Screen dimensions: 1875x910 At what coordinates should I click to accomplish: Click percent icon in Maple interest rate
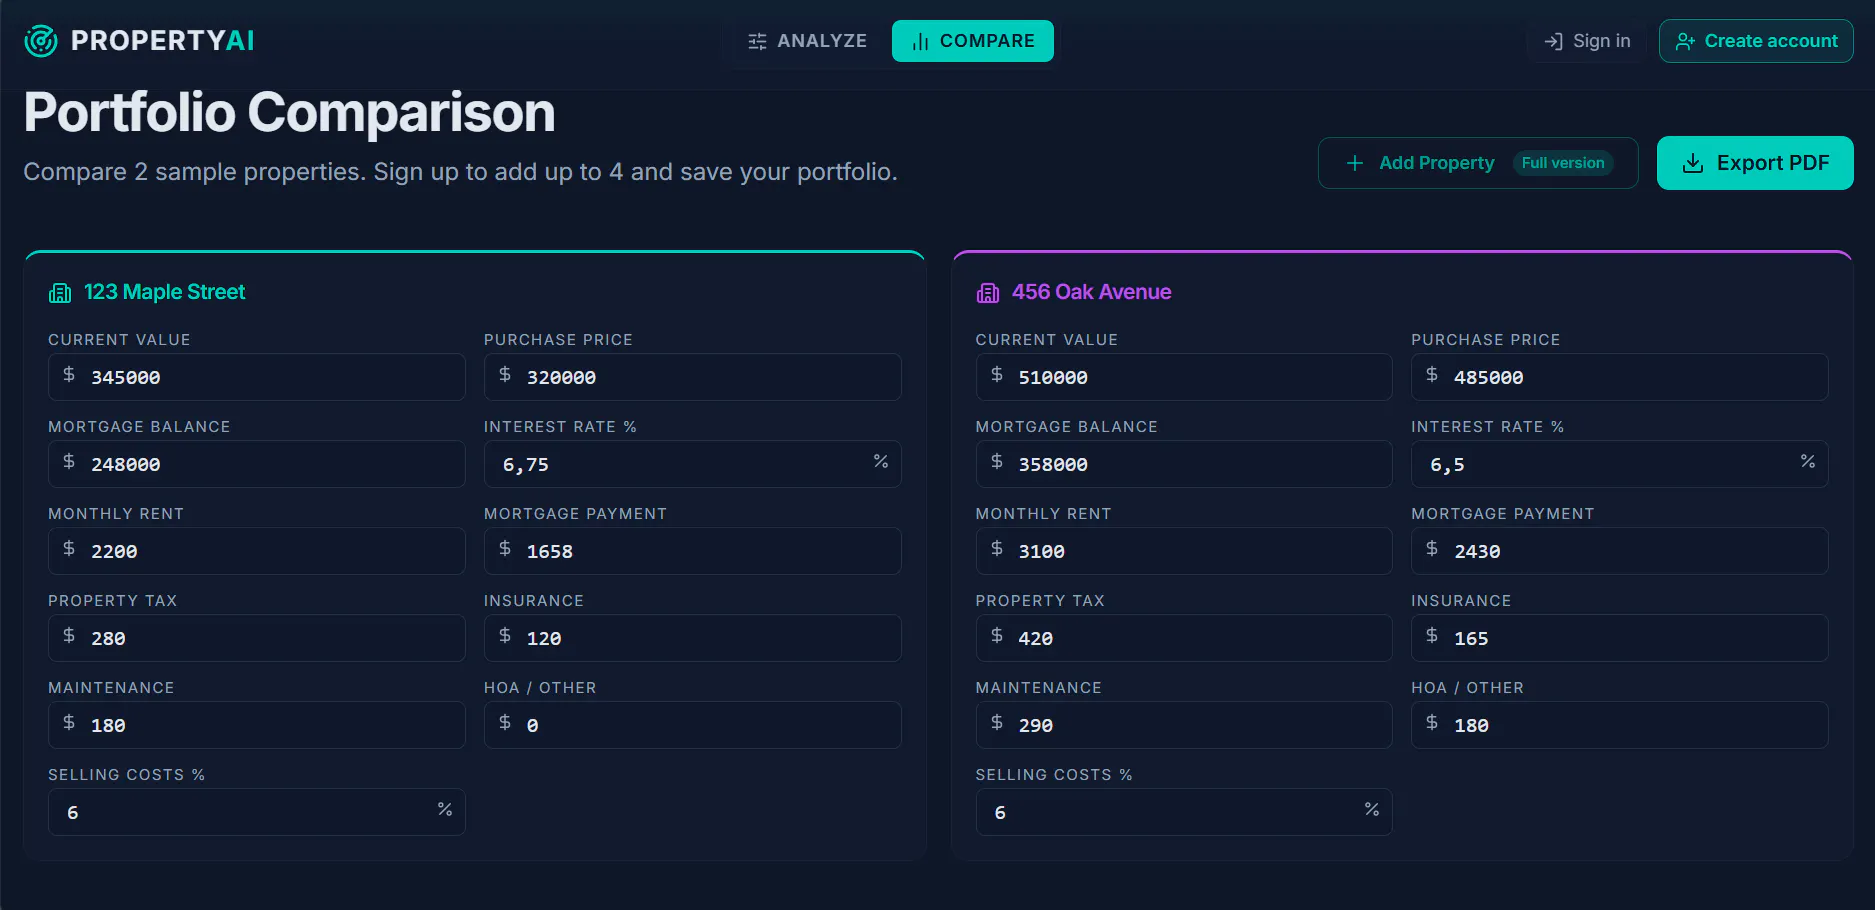click(x=881, y=461)
